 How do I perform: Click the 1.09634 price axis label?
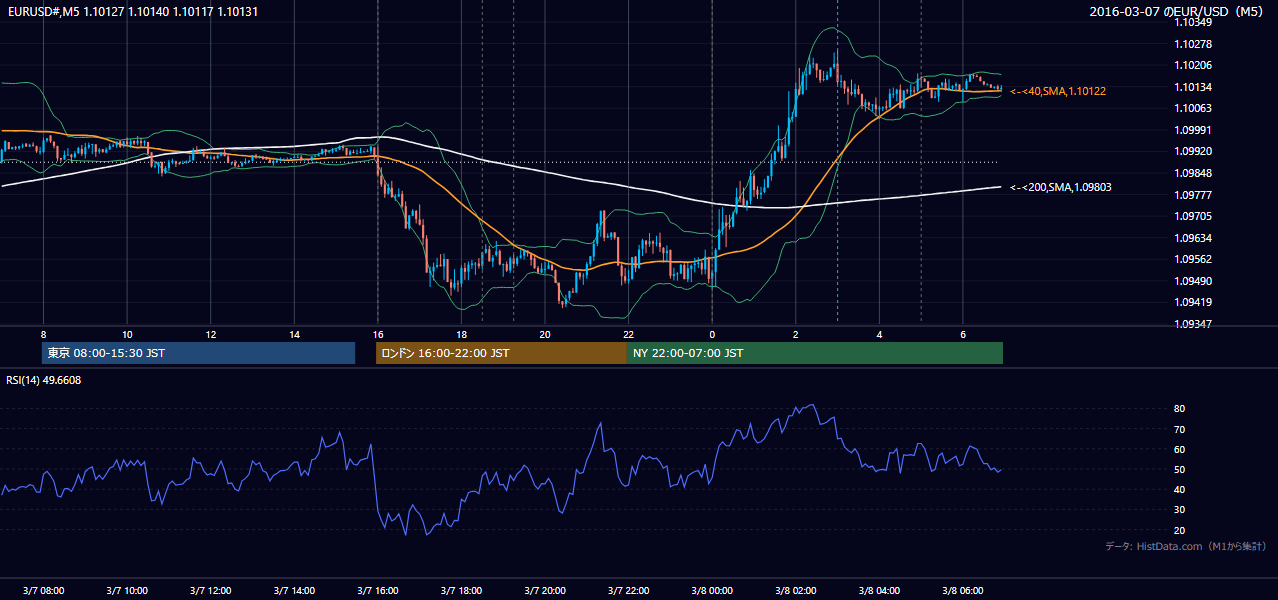pos(1193,238)
